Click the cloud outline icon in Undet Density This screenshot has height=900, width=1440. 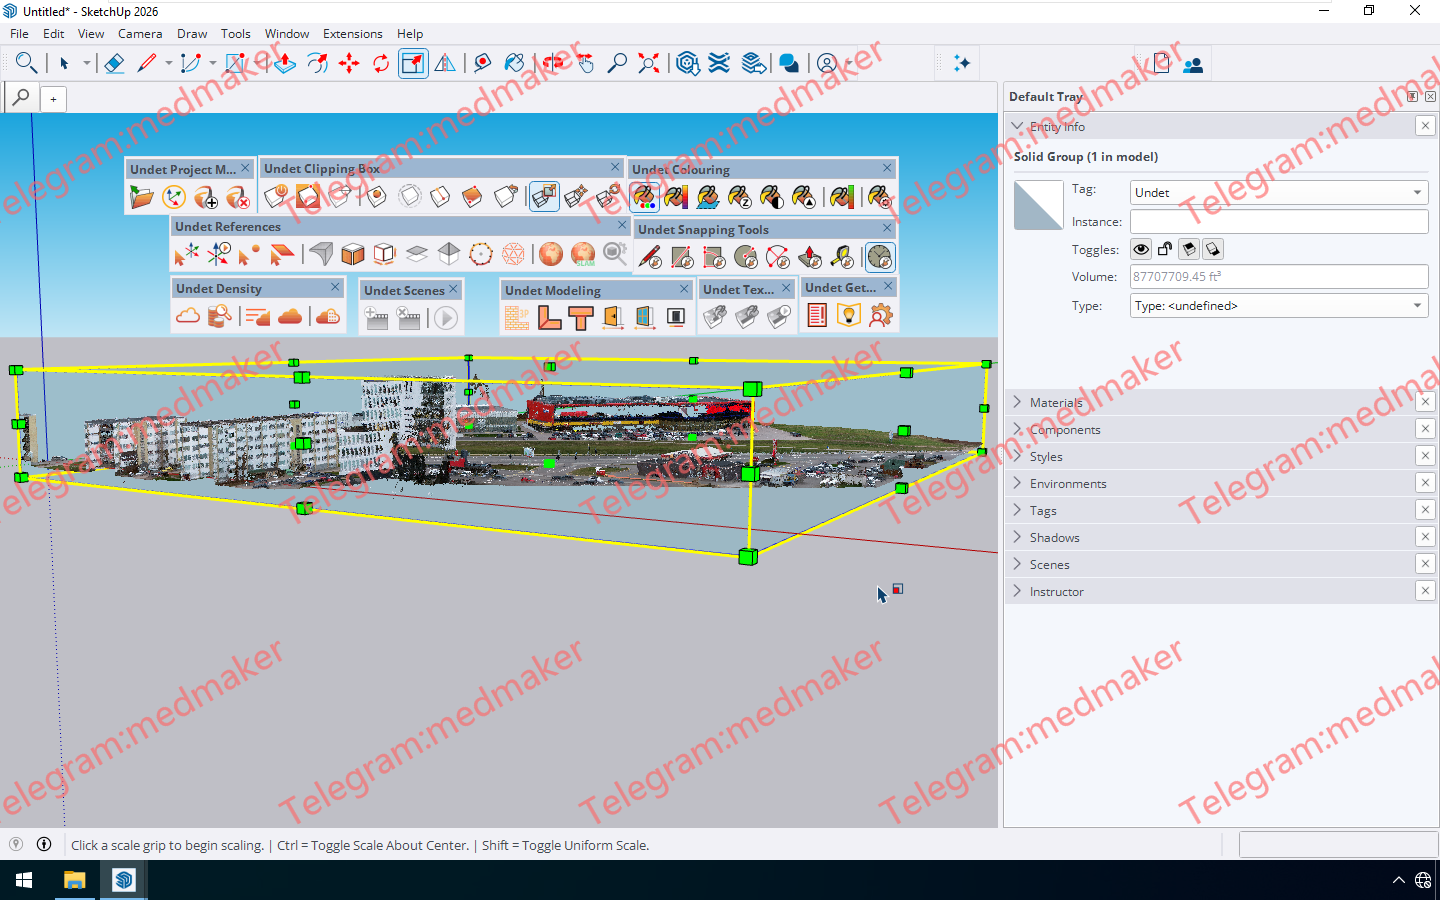click(x=188, y=316)
